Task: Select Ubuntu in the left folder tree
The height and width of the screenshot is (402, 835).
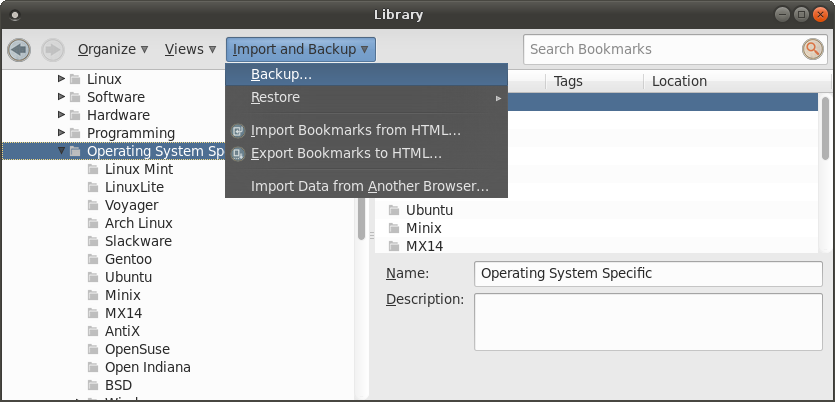Action: (128, 277)
